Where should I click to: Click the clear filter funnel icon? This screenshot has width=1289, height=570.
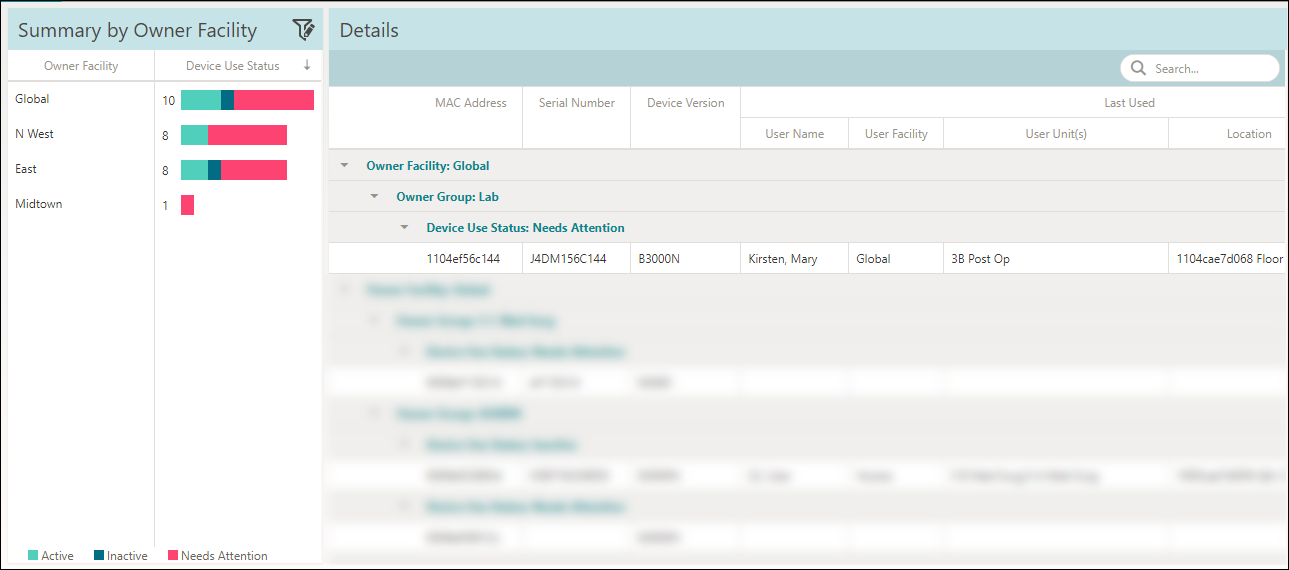303,30
